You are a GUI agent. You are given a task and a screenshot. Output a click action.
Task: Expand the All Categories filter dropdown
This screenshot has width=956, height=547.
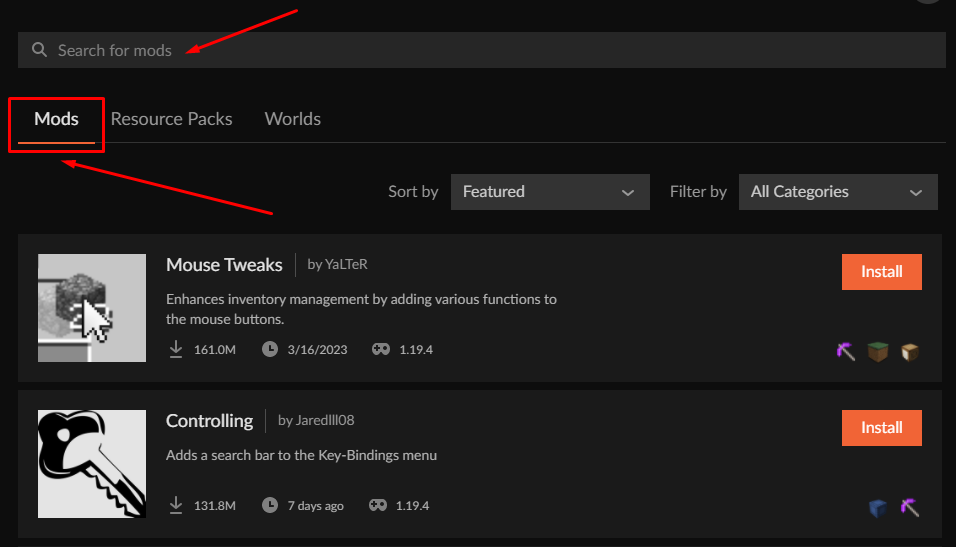[837, 192]
